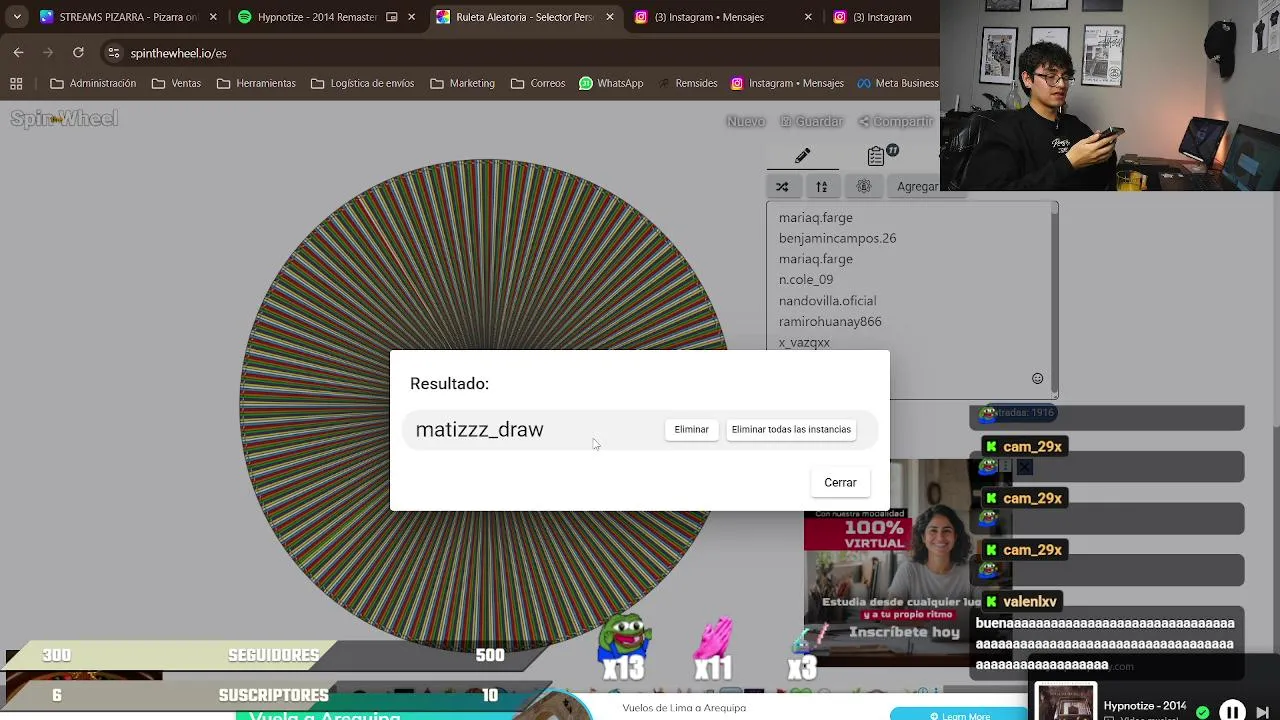Close the Hypnotize Spotify tab
The height and width of the screenshot is (720, 1280).
(411, 17)
